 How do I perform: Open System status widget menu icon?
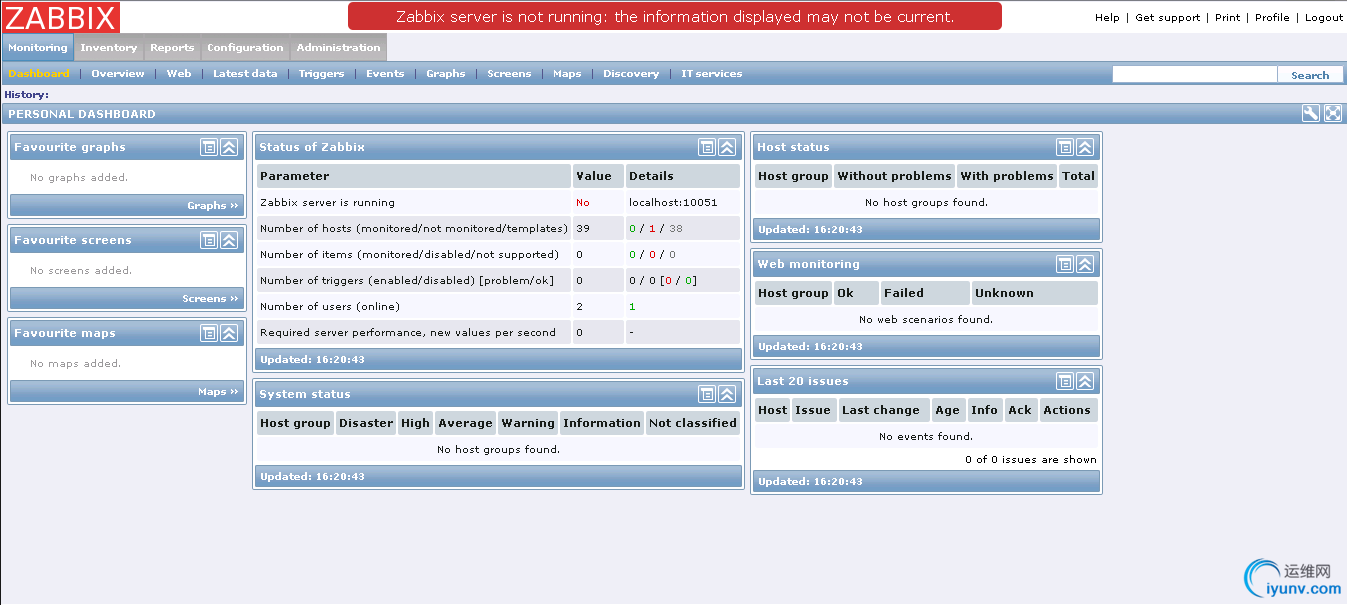tap(707, 394)
